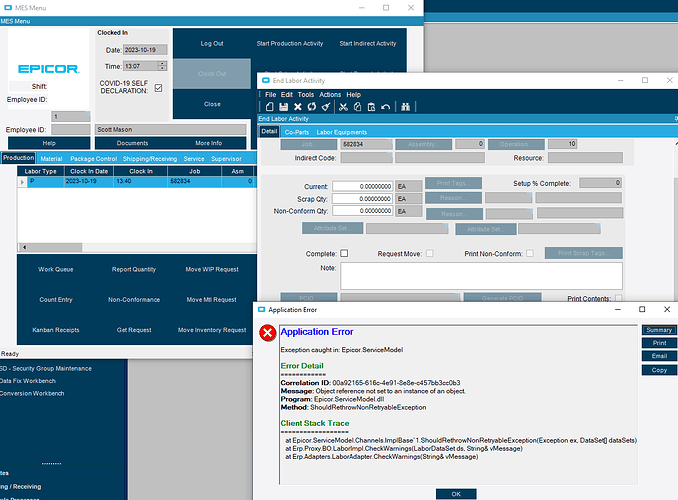The height and width of the screenshot is (500, 678).
Task: Click the Current quantity input field
Action: tap(362, 186)
